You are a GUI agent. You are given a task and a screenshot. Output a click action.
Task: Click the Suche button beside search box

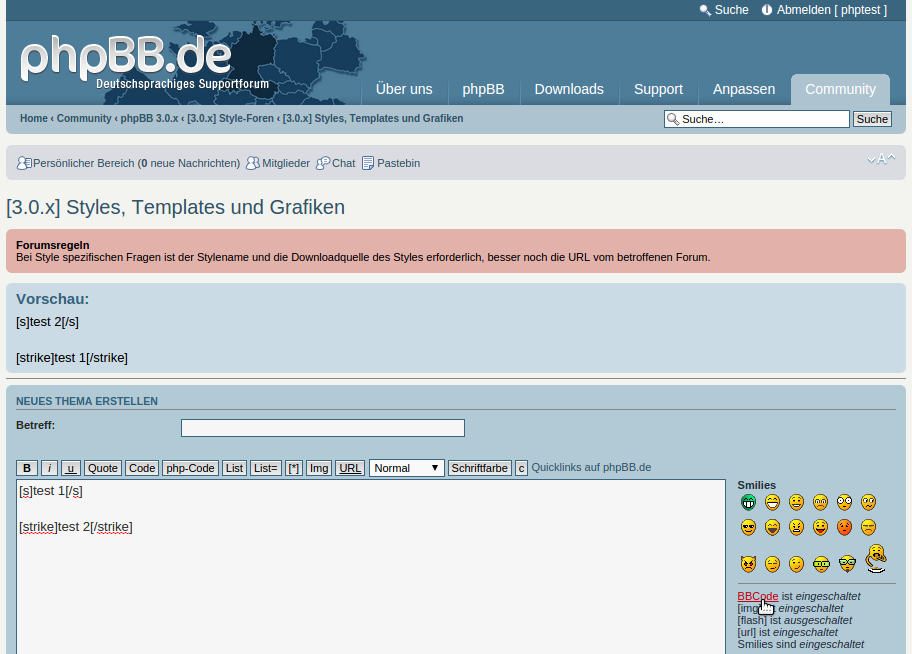pyautogui.click(x=872, y=119)
